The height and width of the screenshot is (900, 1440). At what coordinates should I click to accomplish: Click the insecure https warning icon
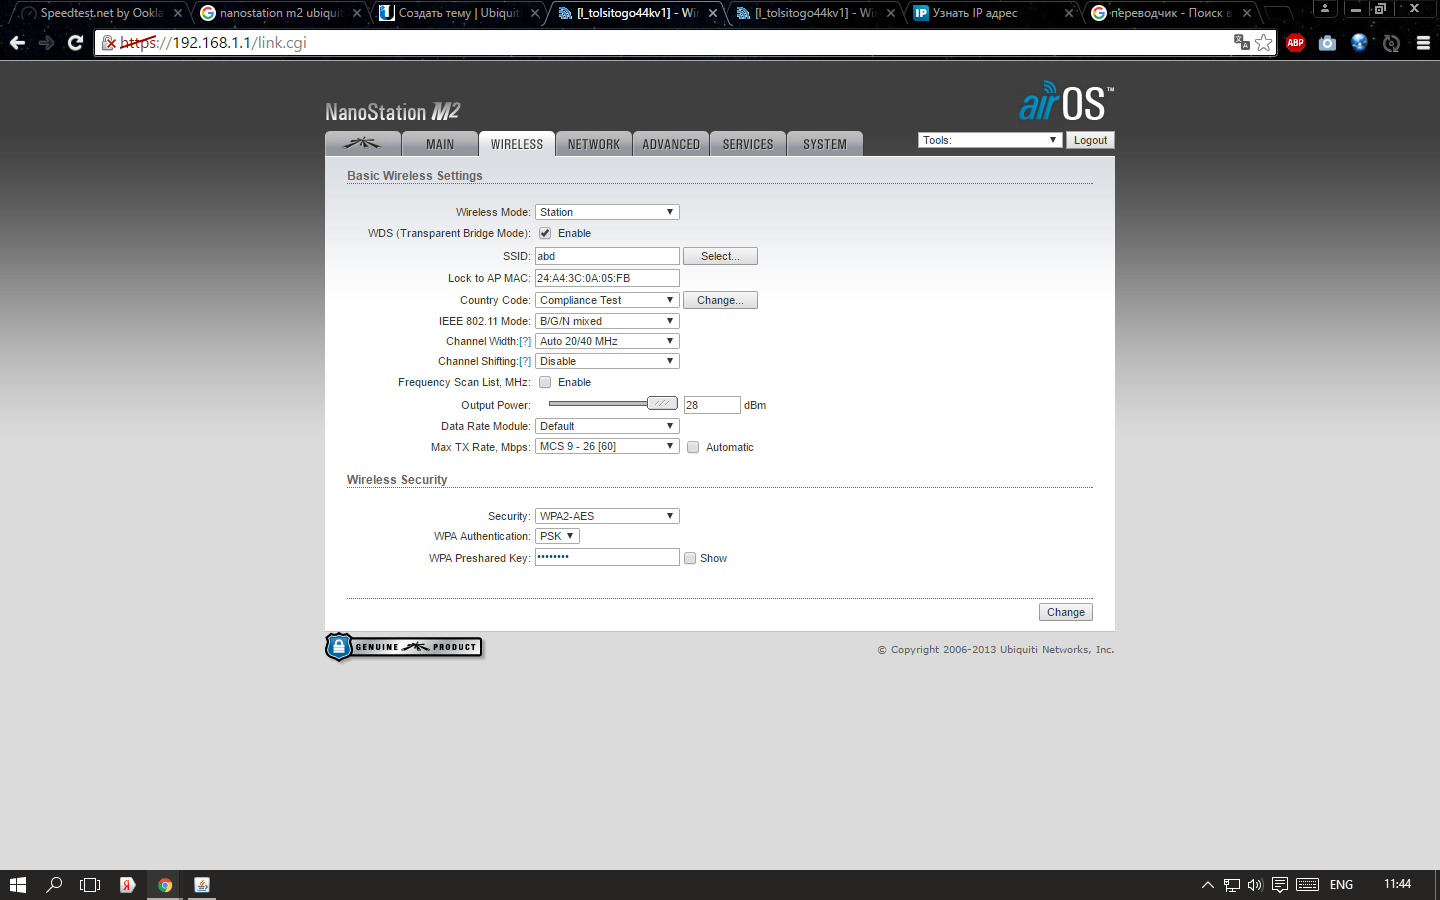pyautogui.click(x=110, y=43)
